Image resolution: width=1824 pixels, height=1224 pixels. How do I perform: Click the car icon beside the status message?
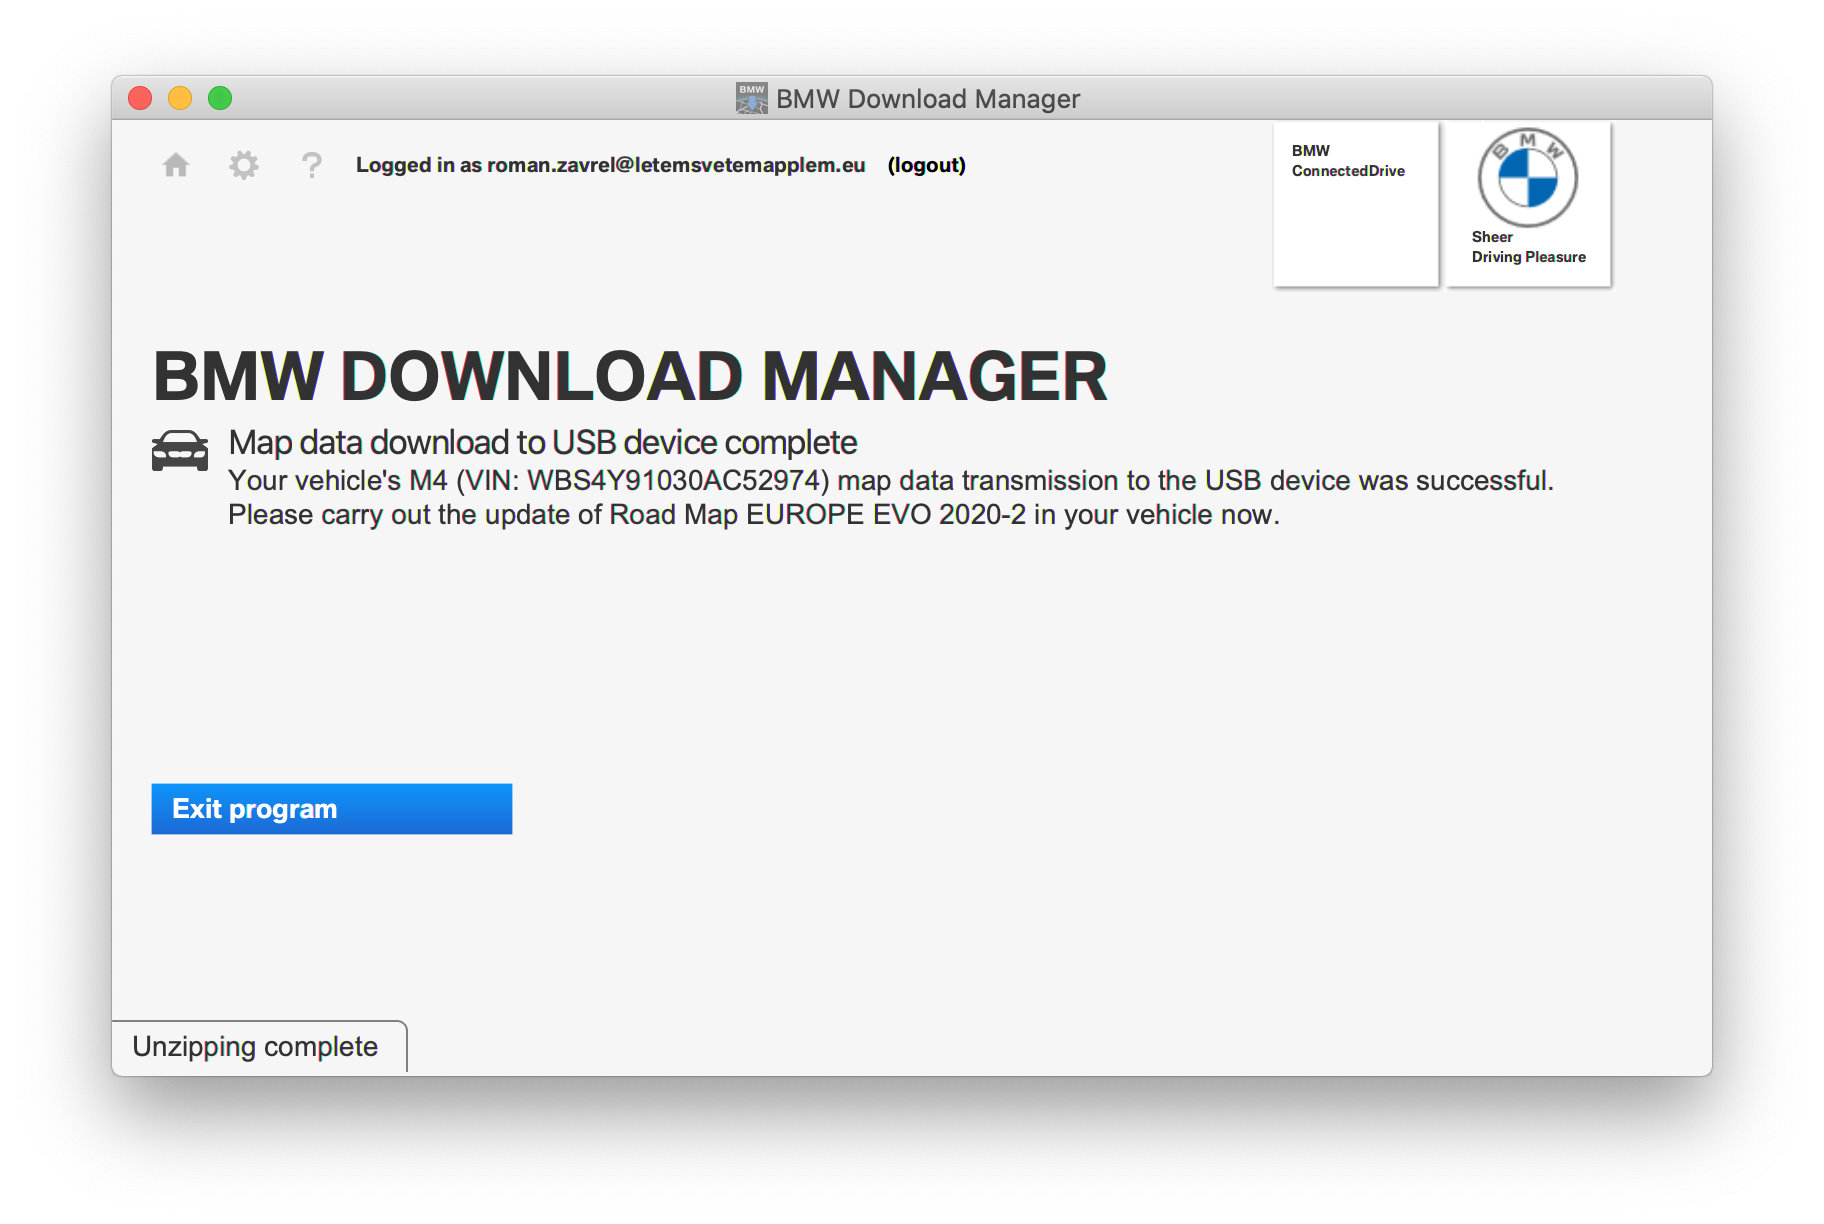pyautogui.click(x=180, y=450)
